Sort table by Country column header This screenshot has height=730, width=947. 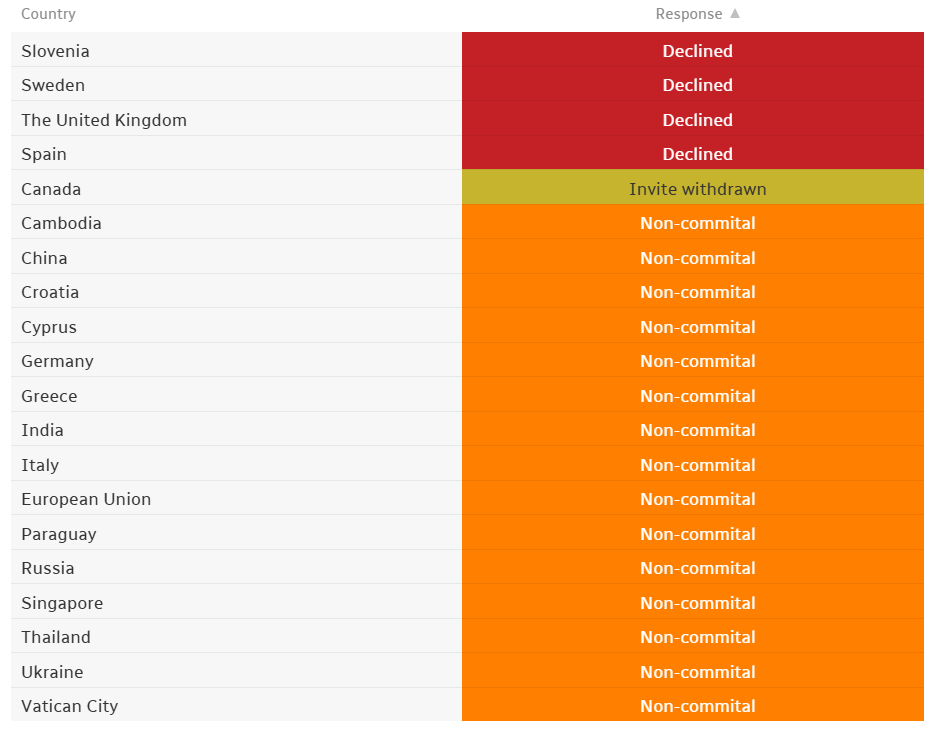coord(48,14)
